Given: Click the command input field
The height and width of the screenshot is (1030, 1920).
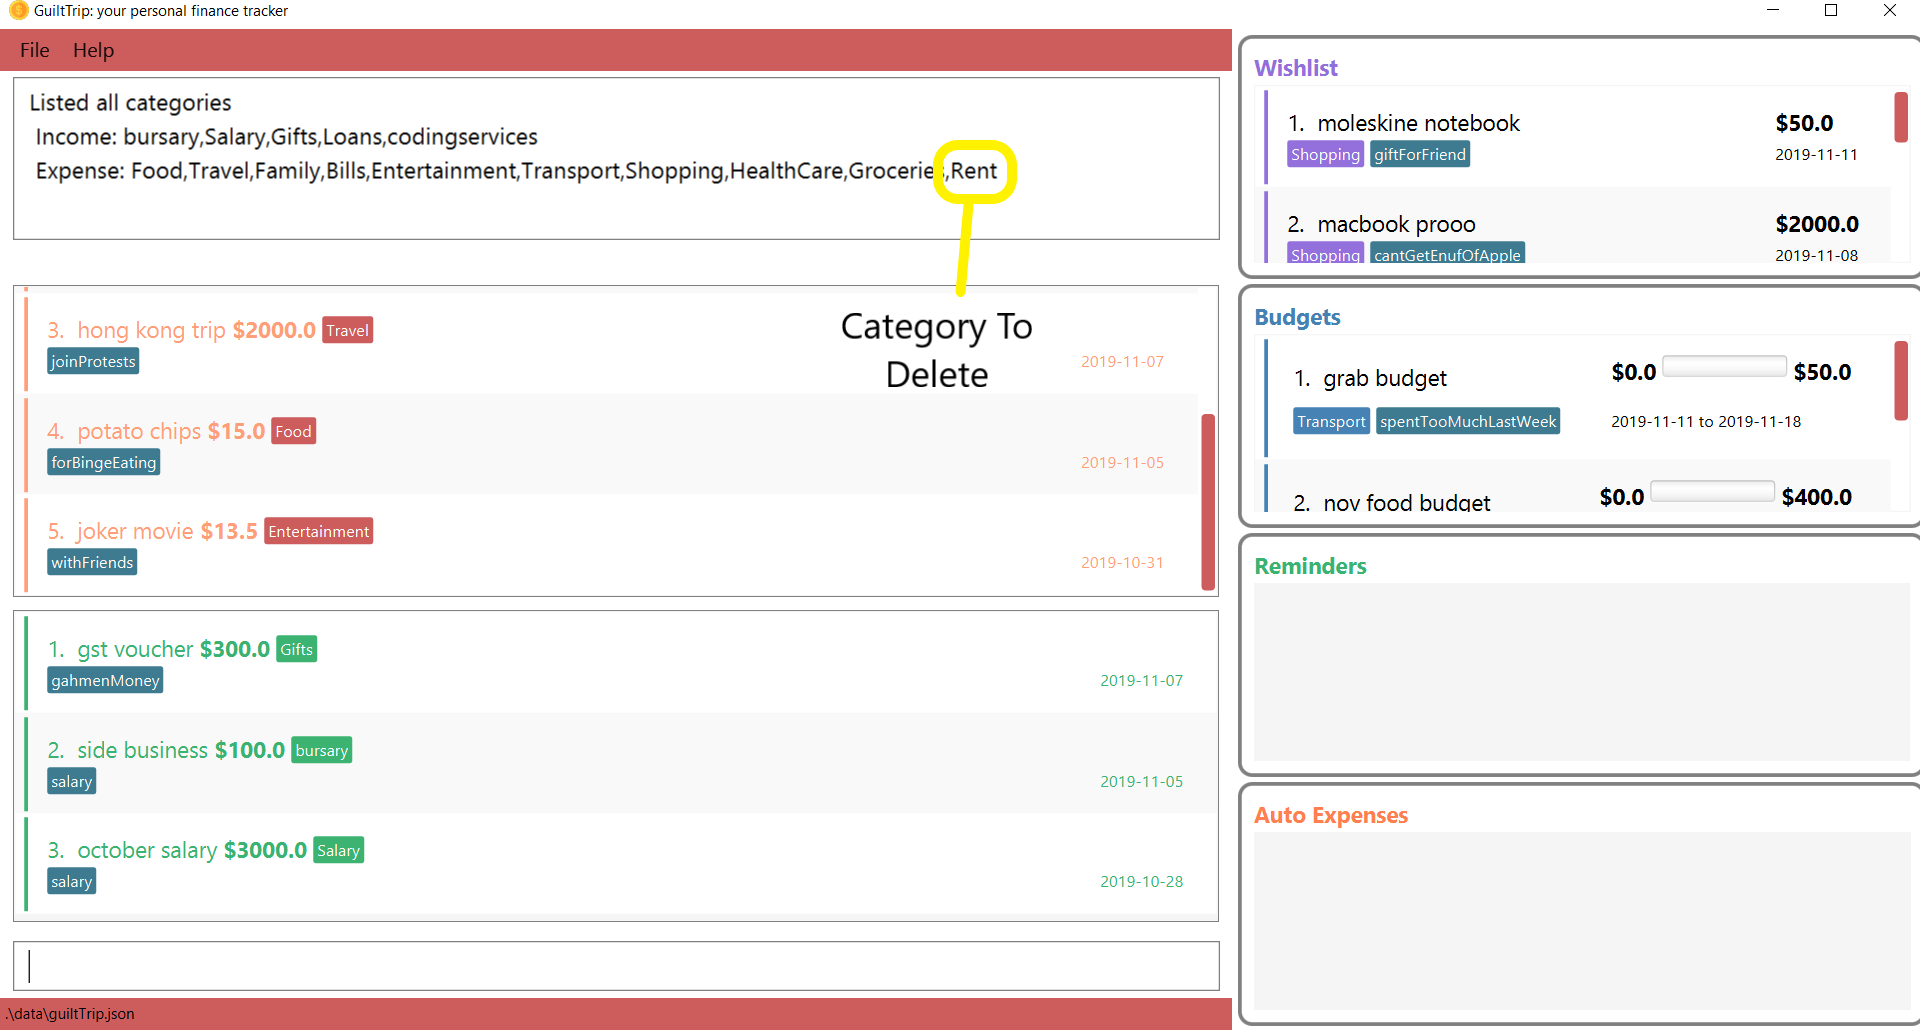Looking at the screenshot, I should pos(616,966).
